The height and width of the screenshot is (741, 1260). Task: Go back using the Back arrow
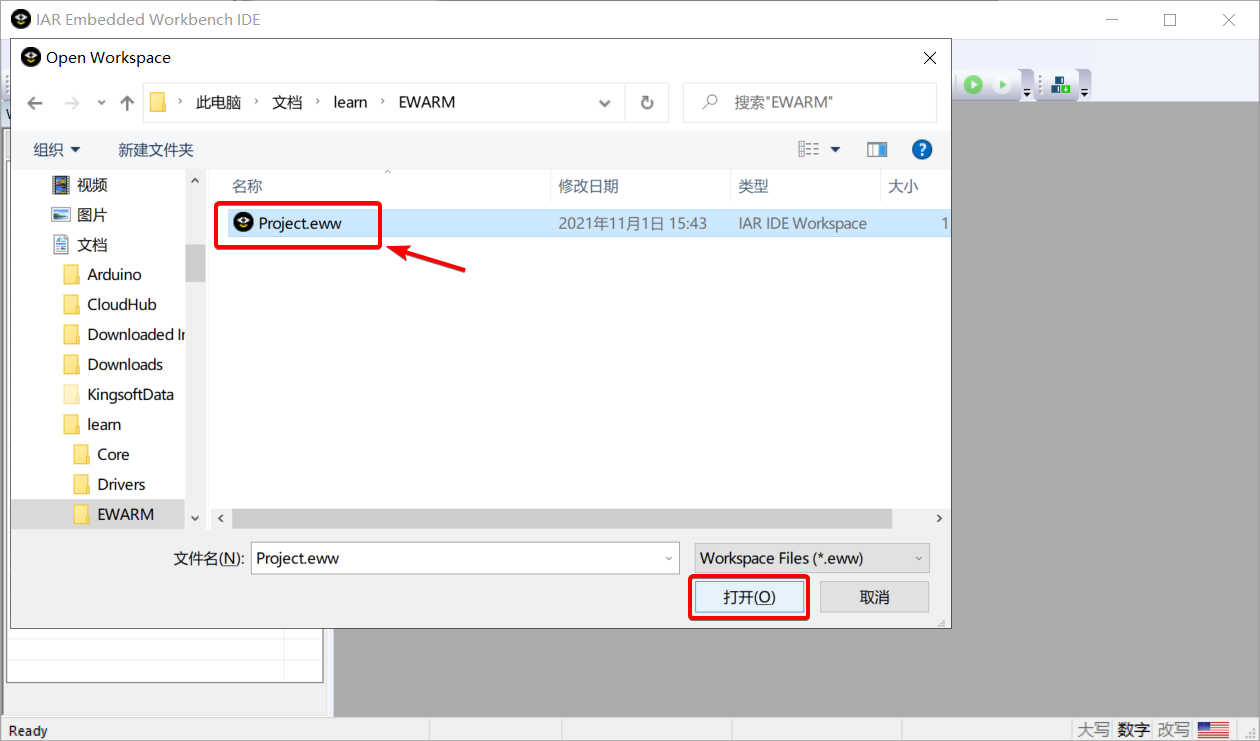pos(35,103)
